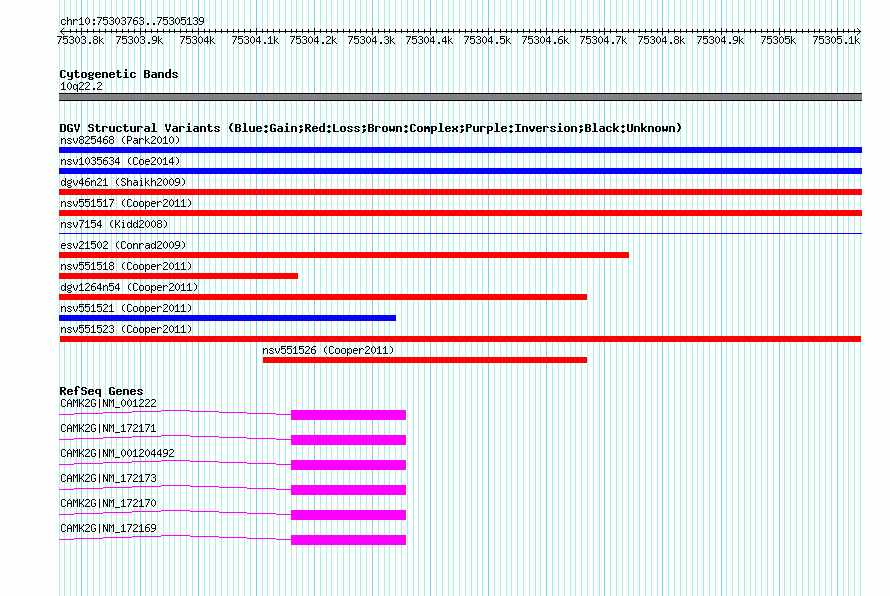Select the red dgv46n21 loss bar

click(x=460, y=192)
